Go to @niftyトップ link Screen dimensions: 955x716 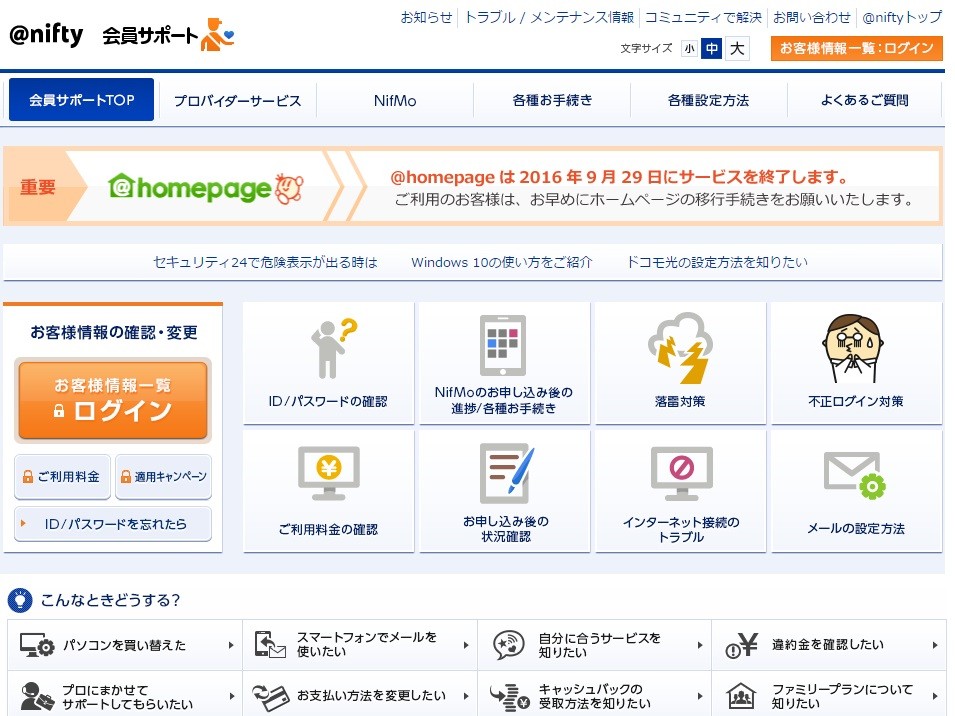902,17
